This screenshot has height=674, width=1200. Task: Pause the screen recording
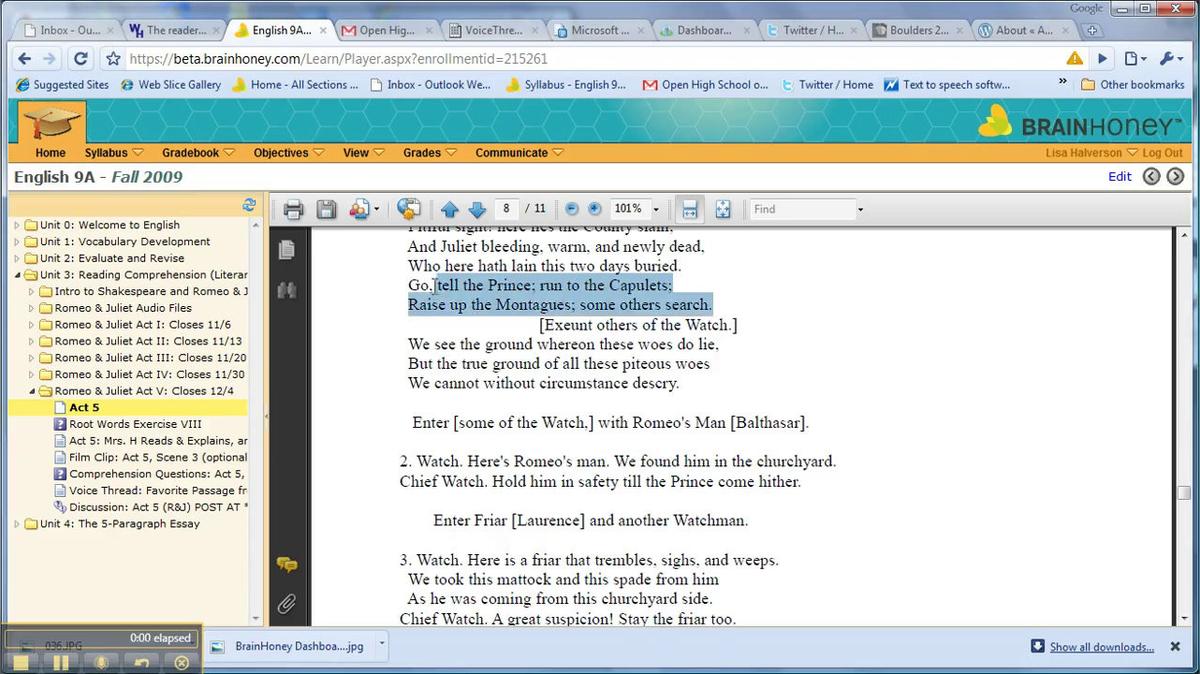[61, 662]
